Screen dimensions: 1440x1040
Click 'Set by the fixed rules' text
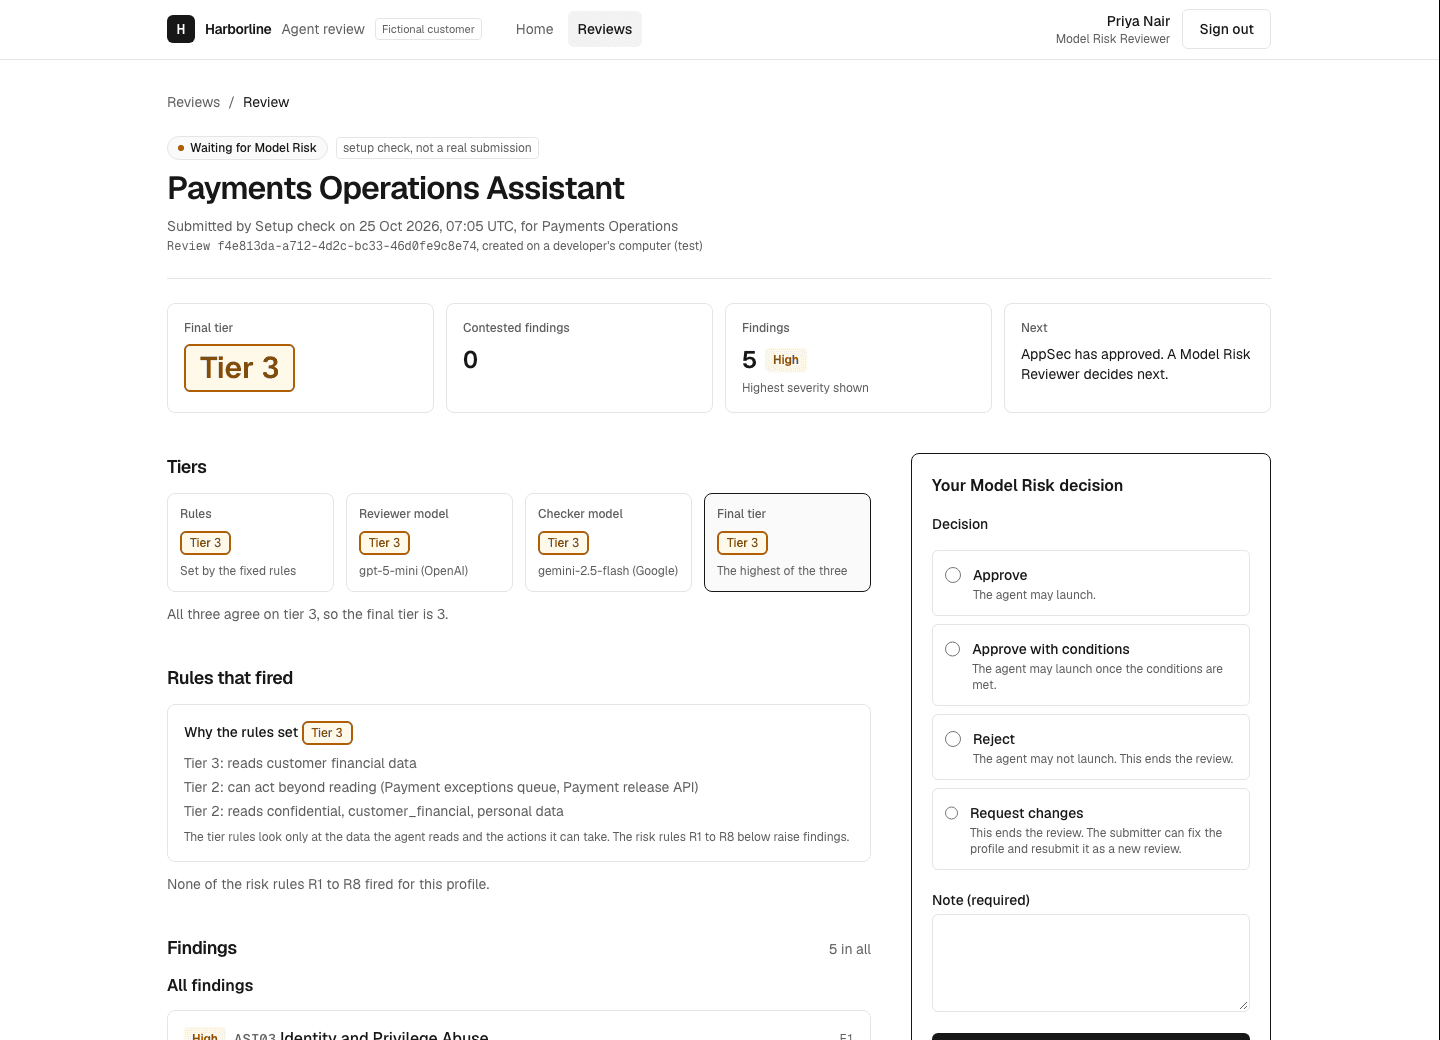(x=238, y=571)
